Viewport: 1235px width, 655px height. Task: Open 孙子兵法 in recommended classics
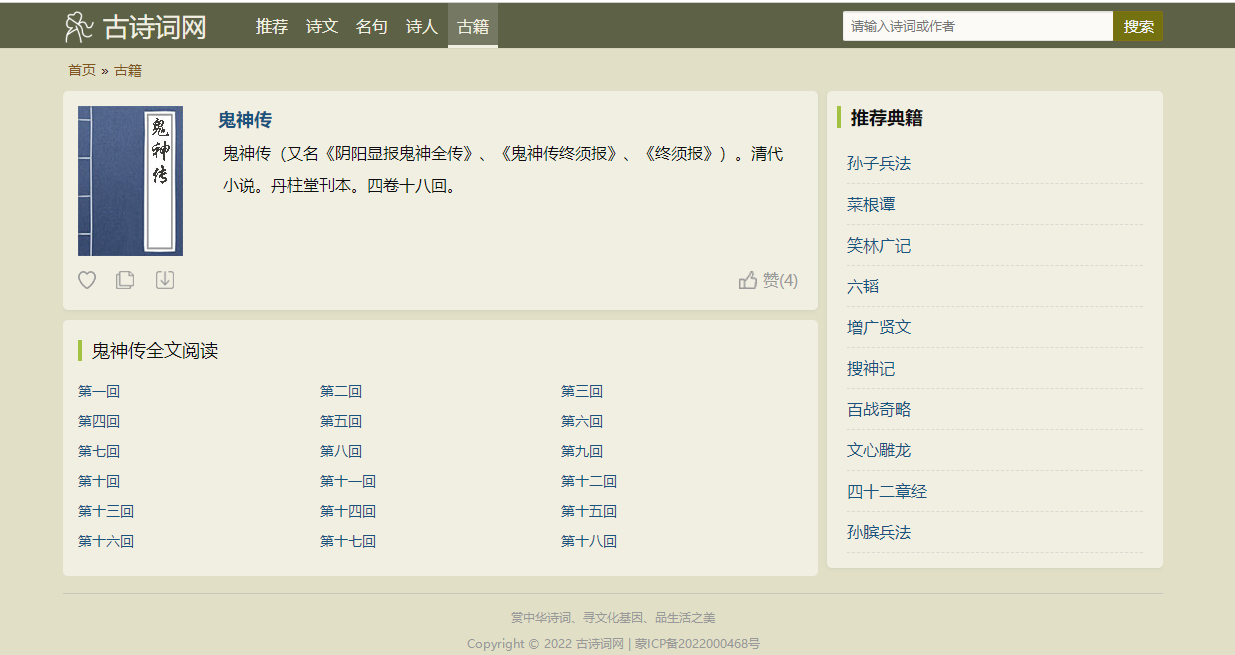[879, 163]
